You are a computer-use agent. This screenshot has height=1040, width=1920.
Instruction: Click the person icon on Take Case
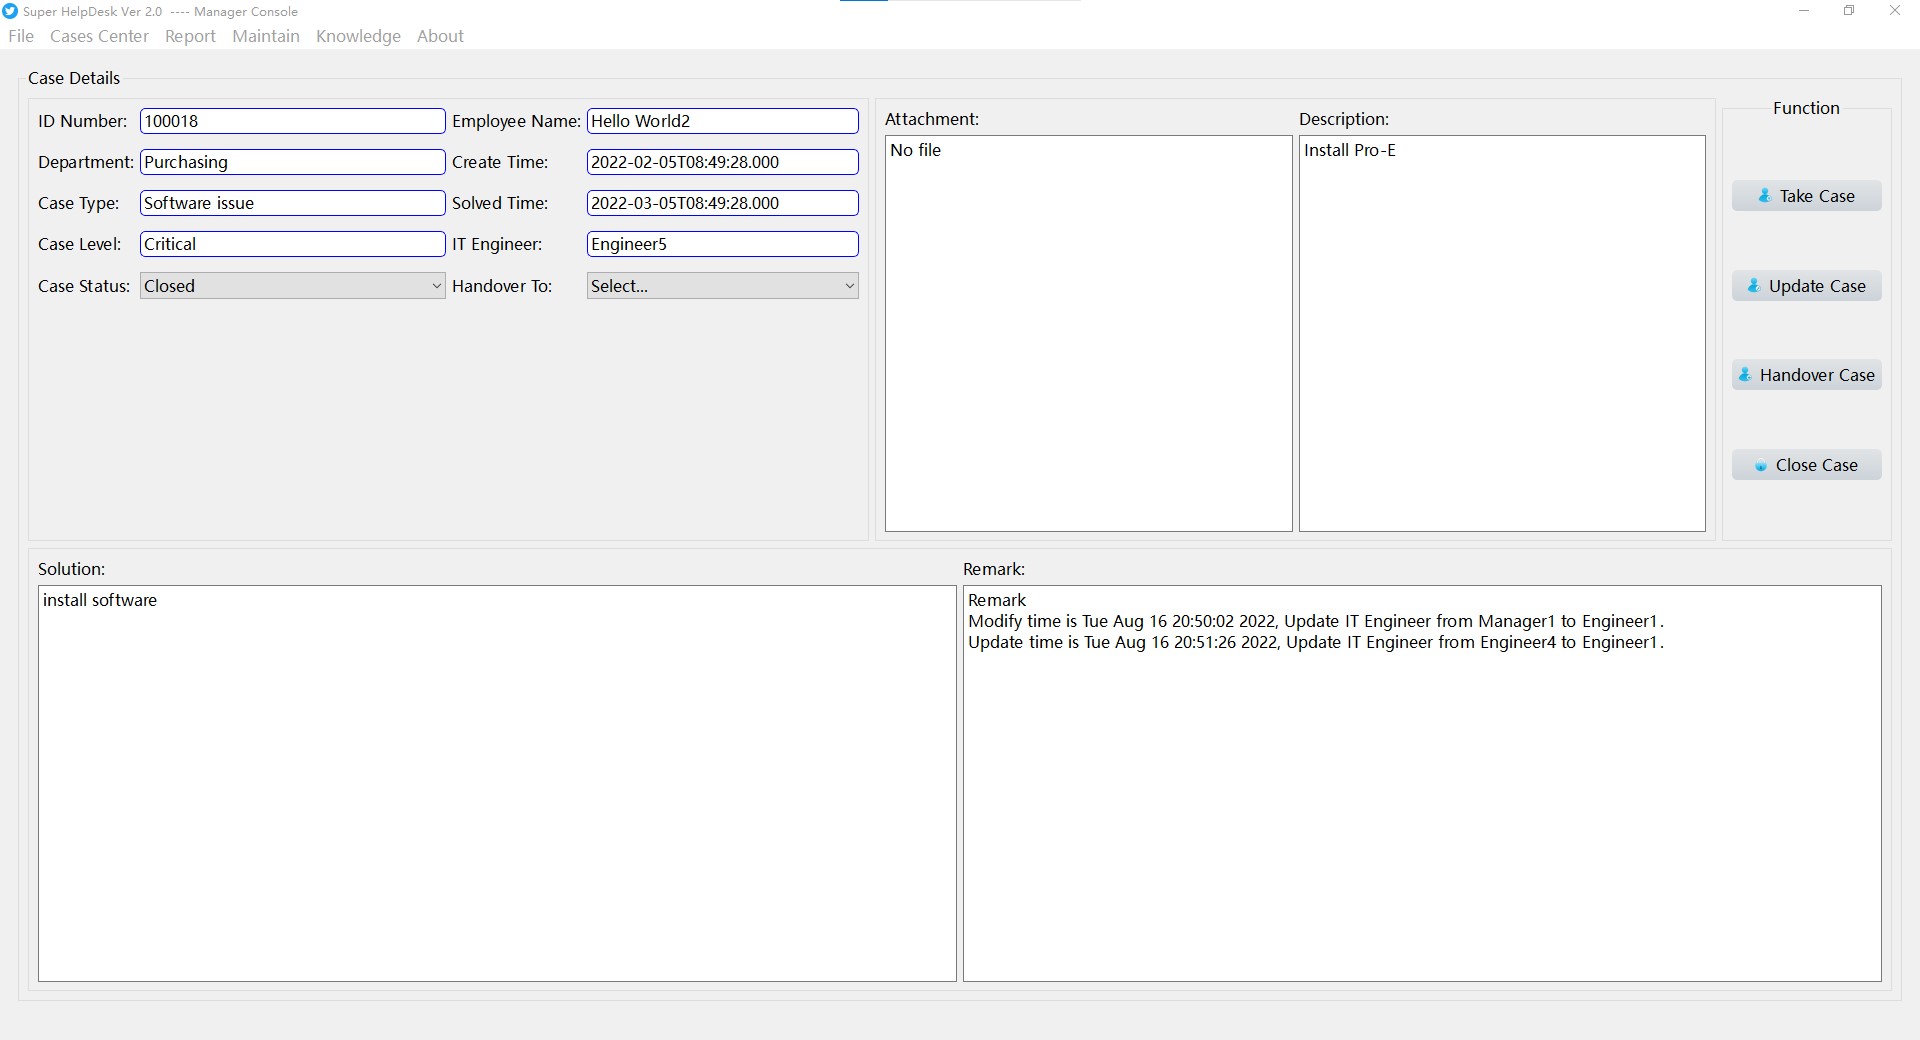pos(1765,196)
